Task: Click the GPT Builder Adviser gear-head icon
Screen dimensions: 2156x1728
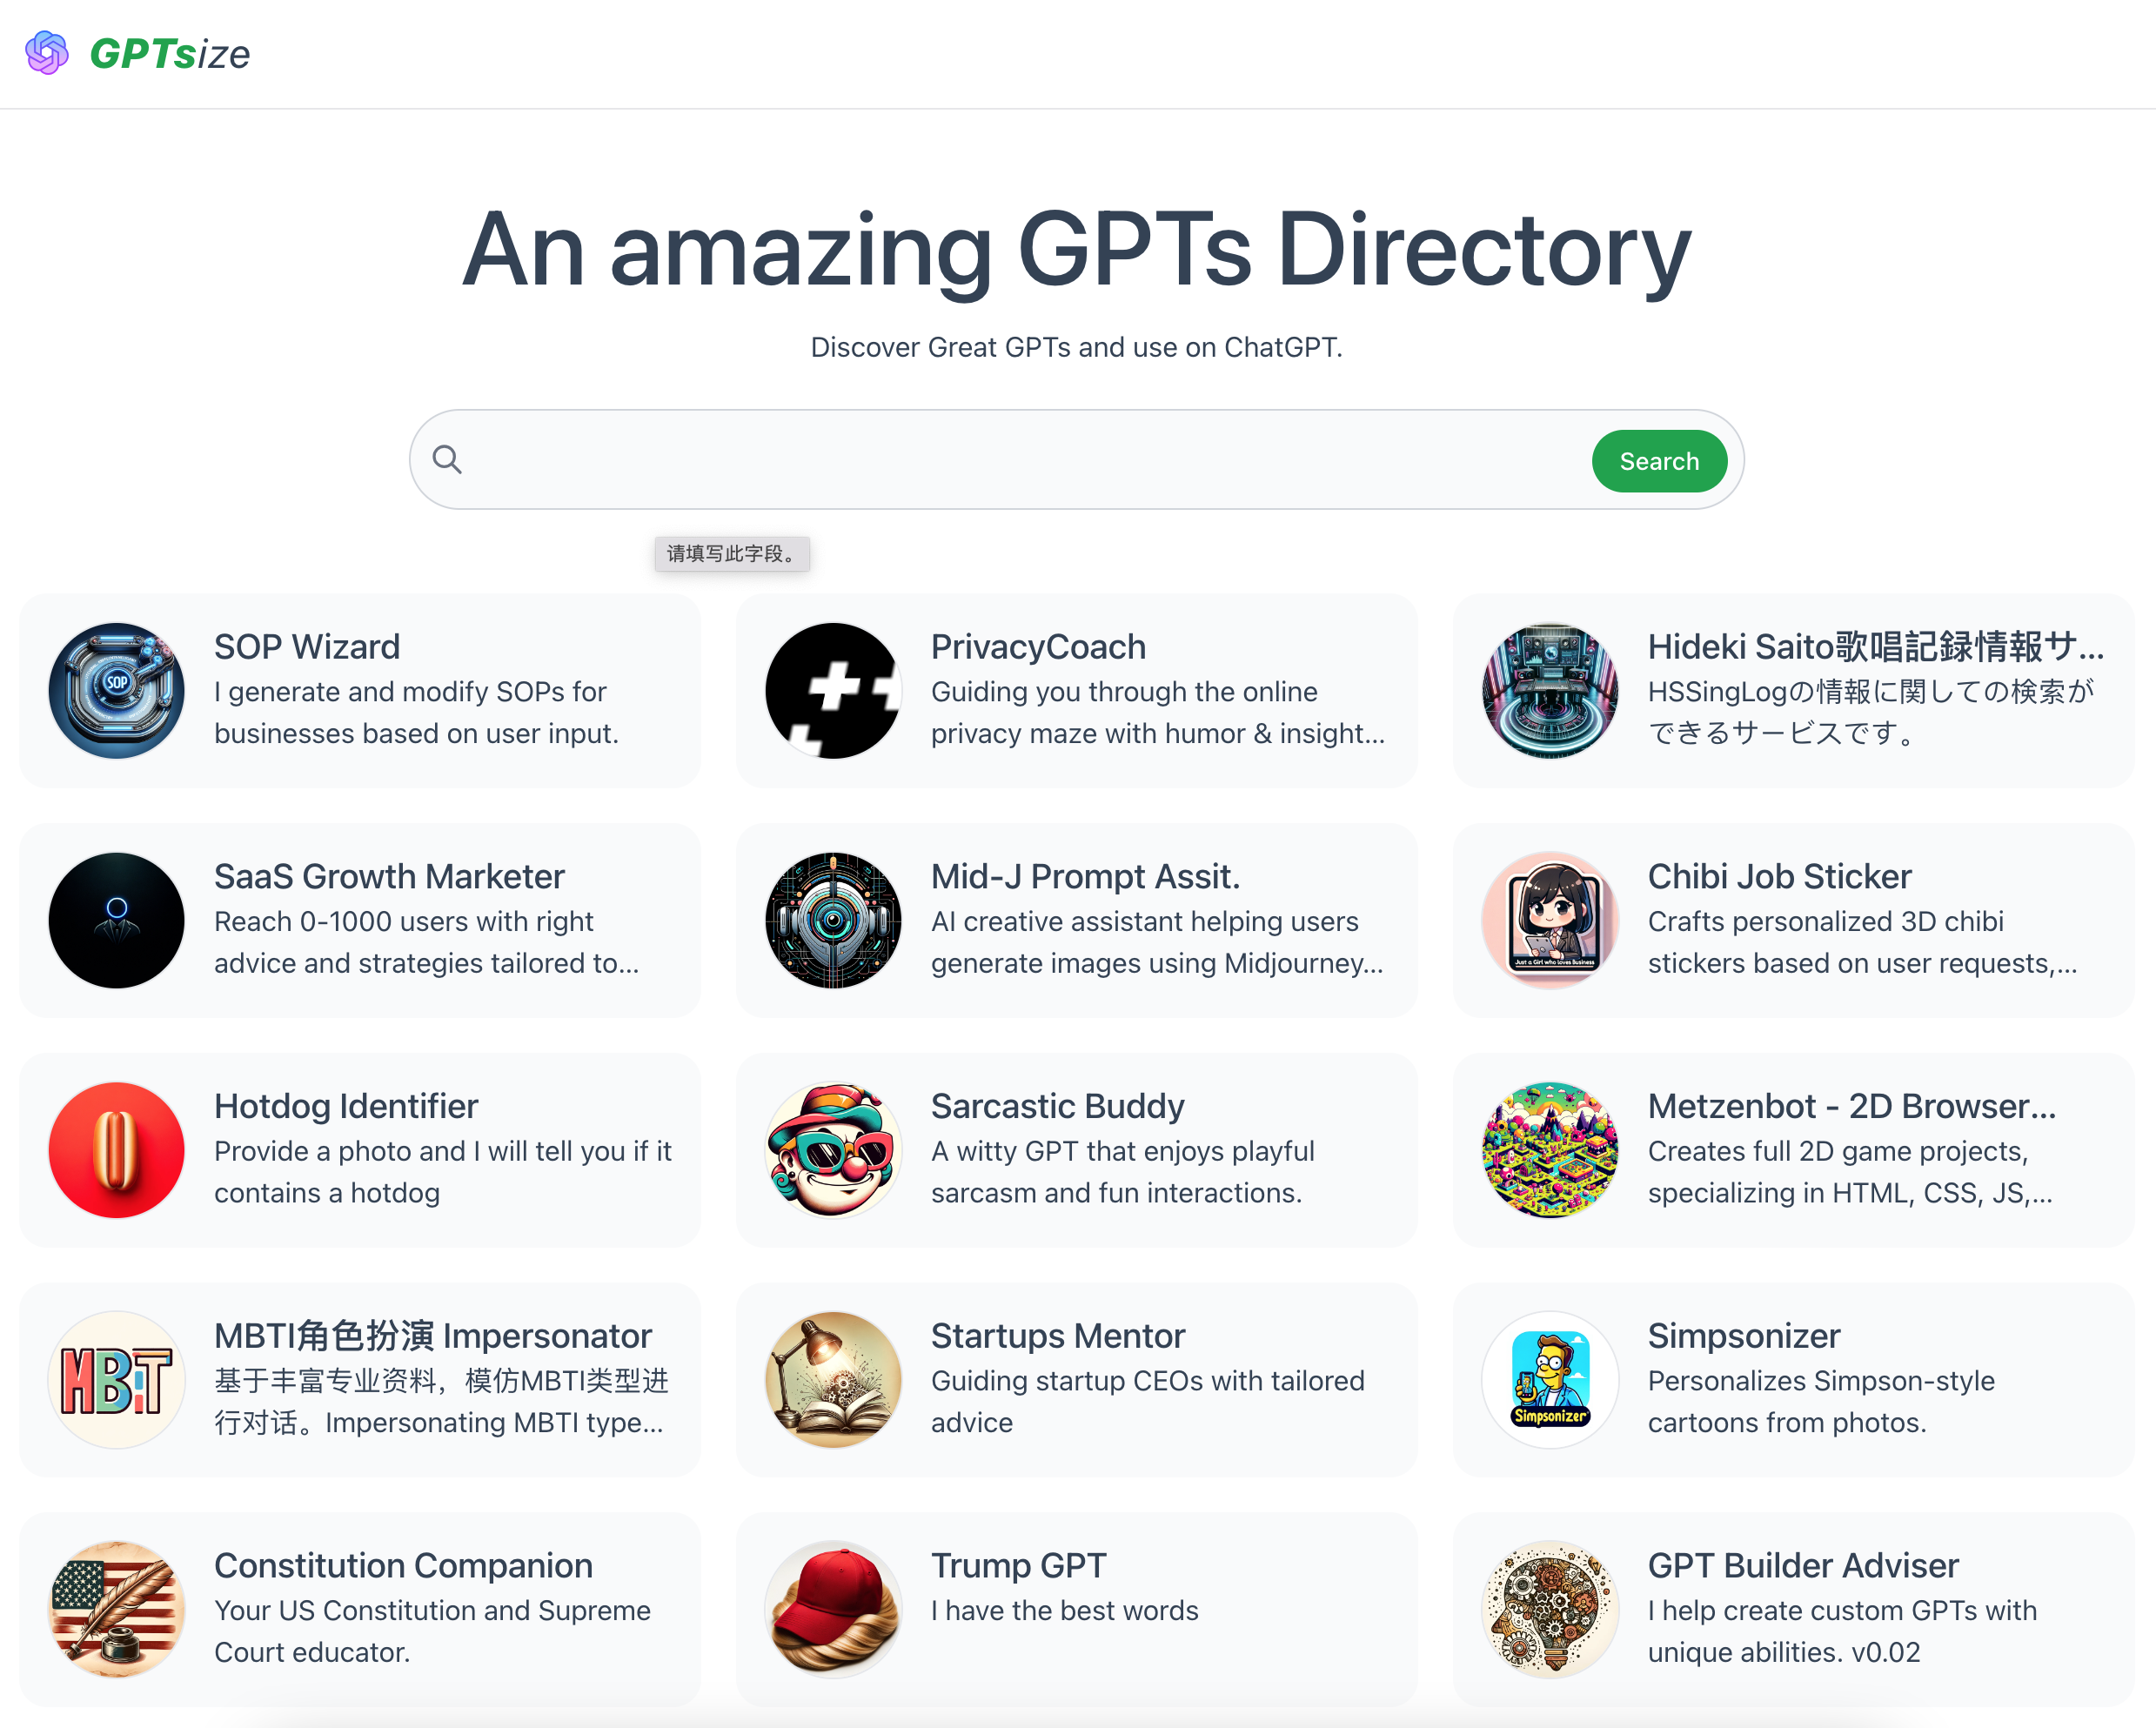Action: coord(1550,1609)
